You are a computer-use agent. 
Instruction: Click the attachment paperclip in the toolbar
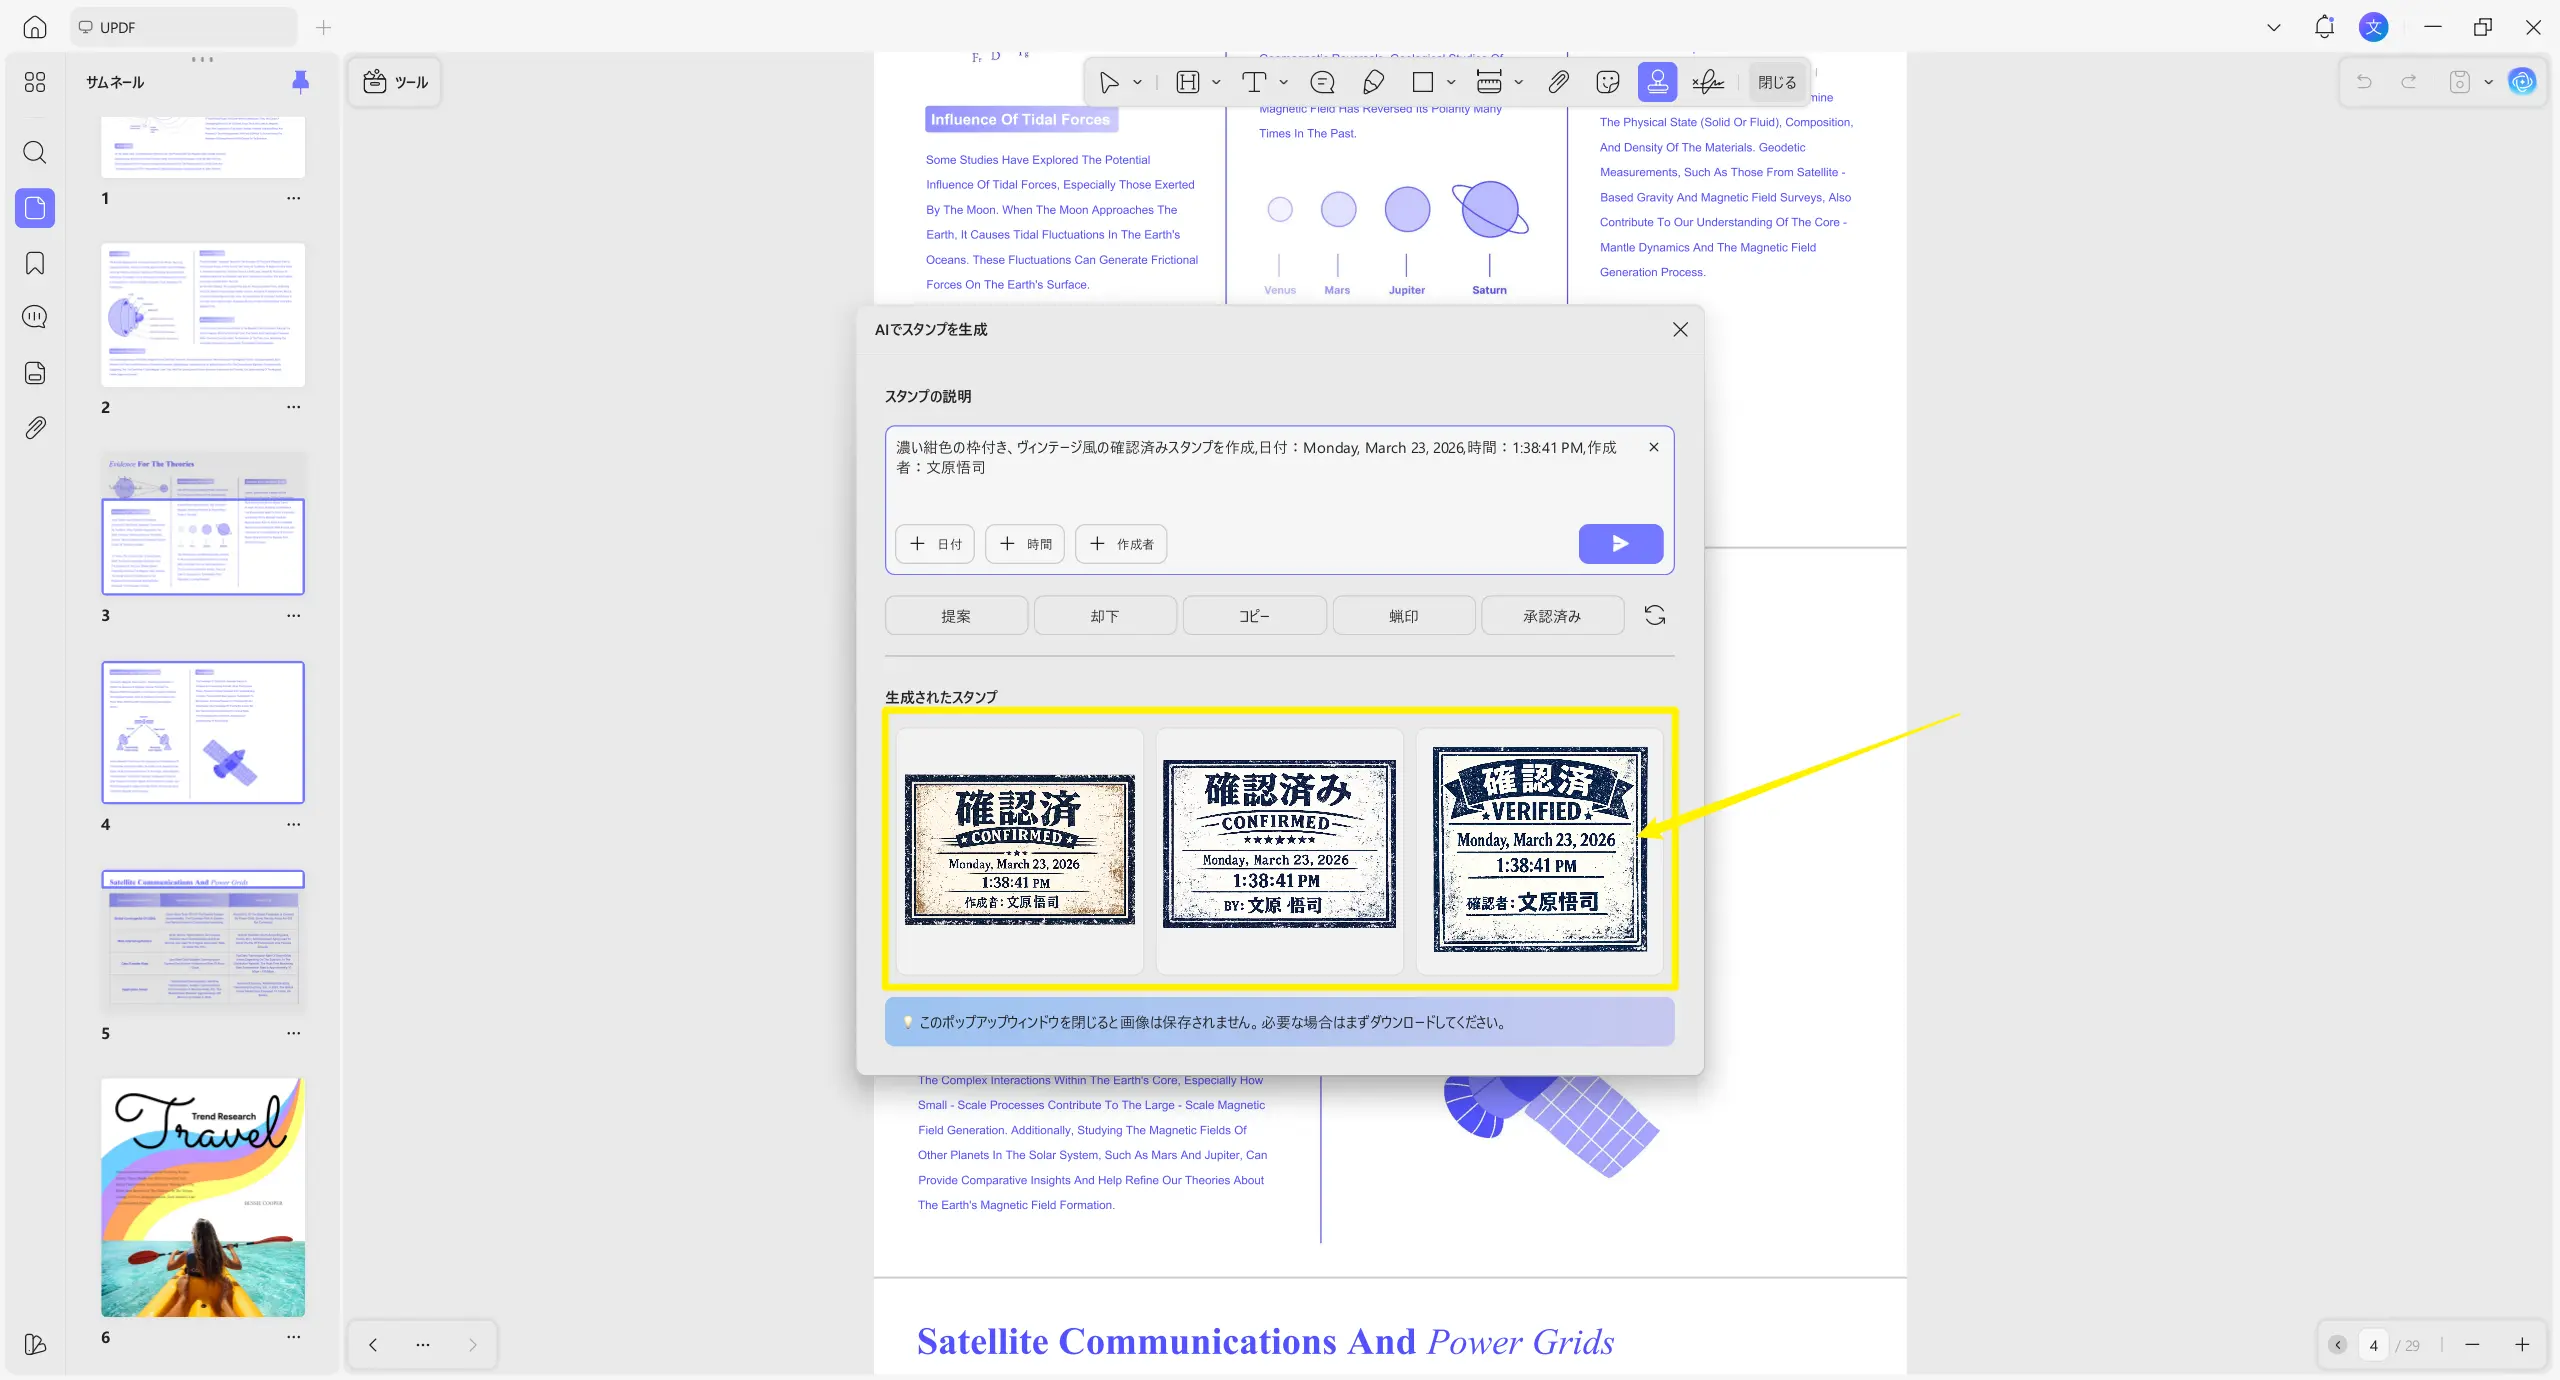click(1558, 82)
